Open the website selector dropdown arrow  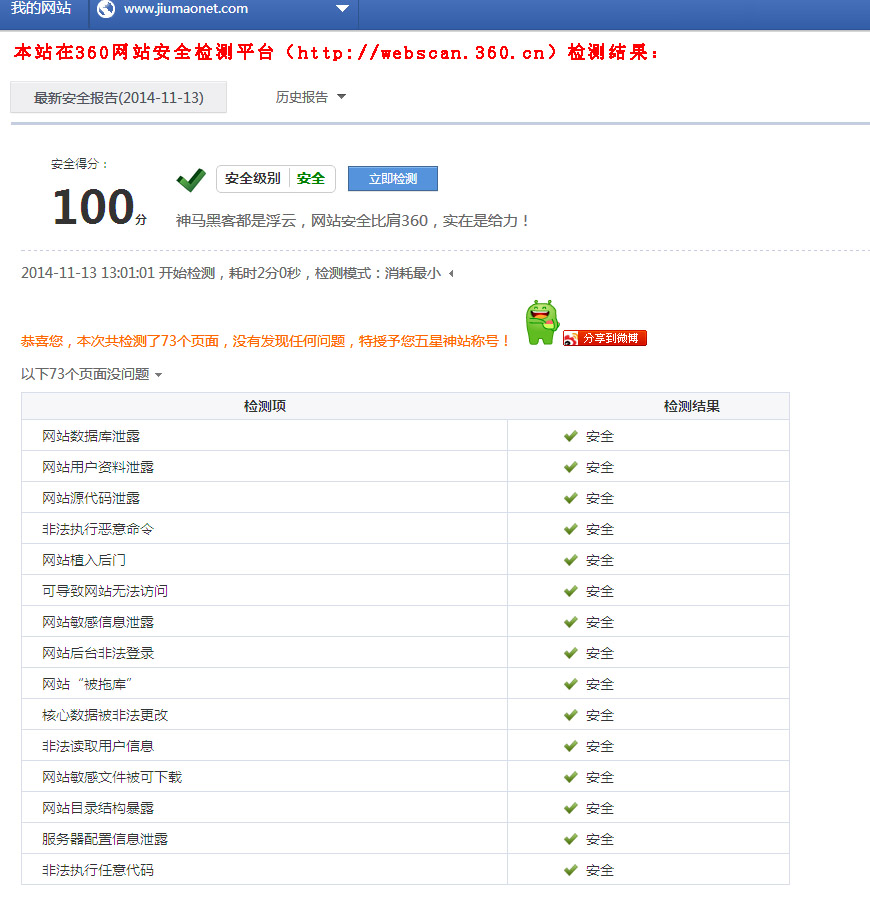click(x=342, y=9)
